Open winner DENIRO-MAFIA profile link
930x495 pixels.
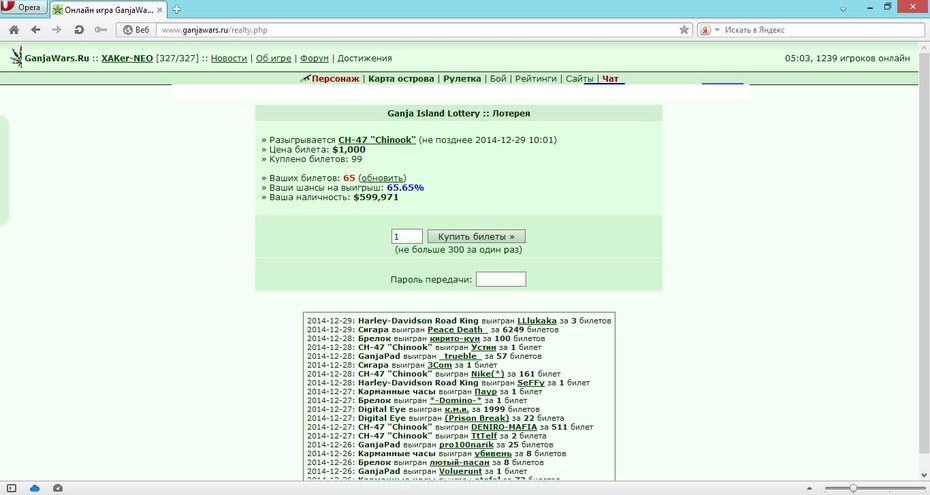(504, 427)
